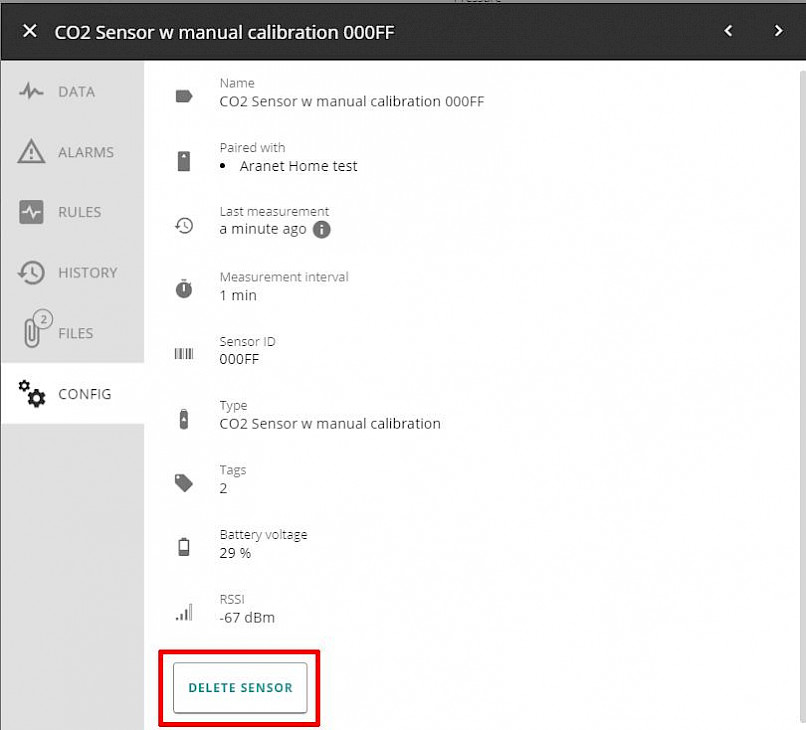The image size is (806, 730).
Task: Click the battery voltage icon
Action: click(184, 546)
